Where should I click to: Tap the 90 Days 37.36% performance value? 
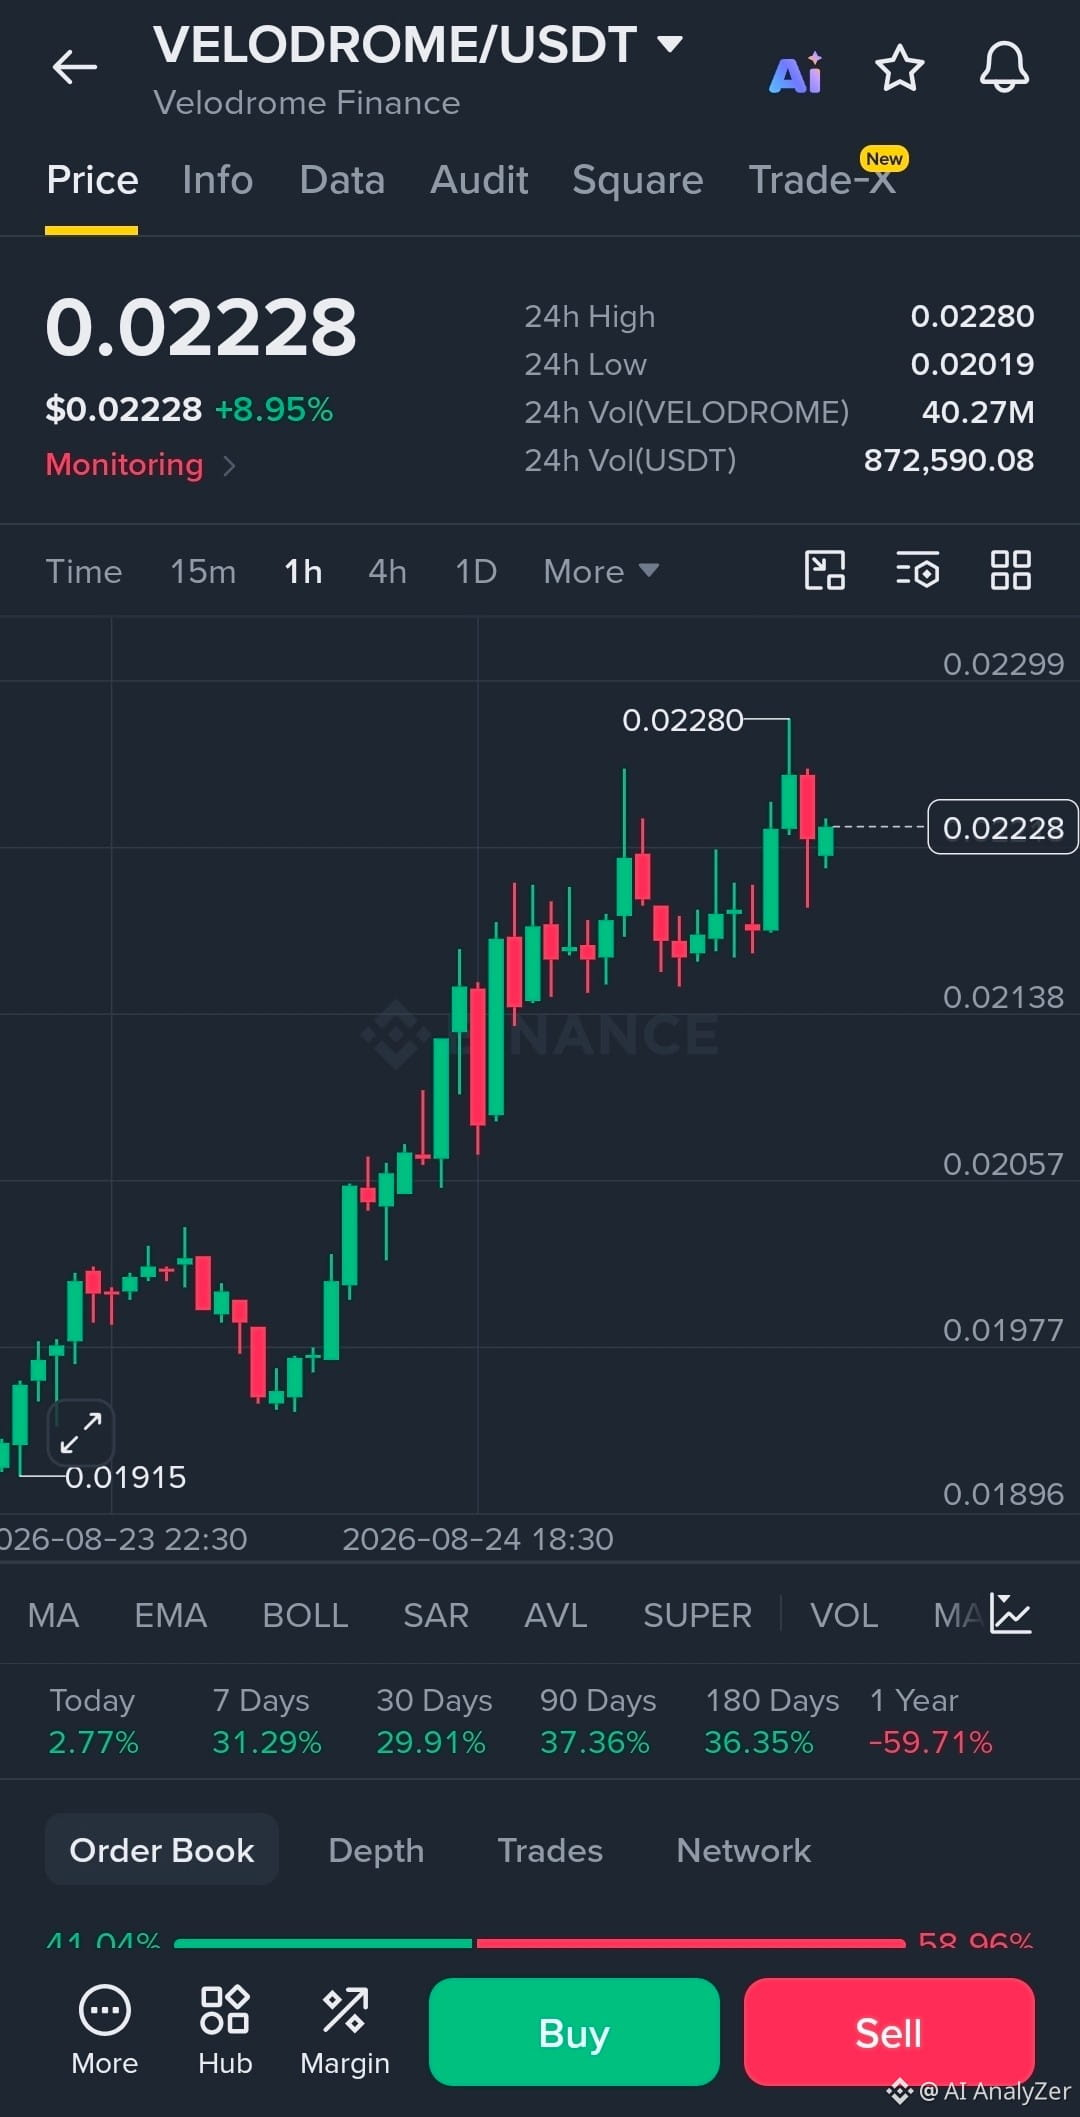pos(595,1743)
